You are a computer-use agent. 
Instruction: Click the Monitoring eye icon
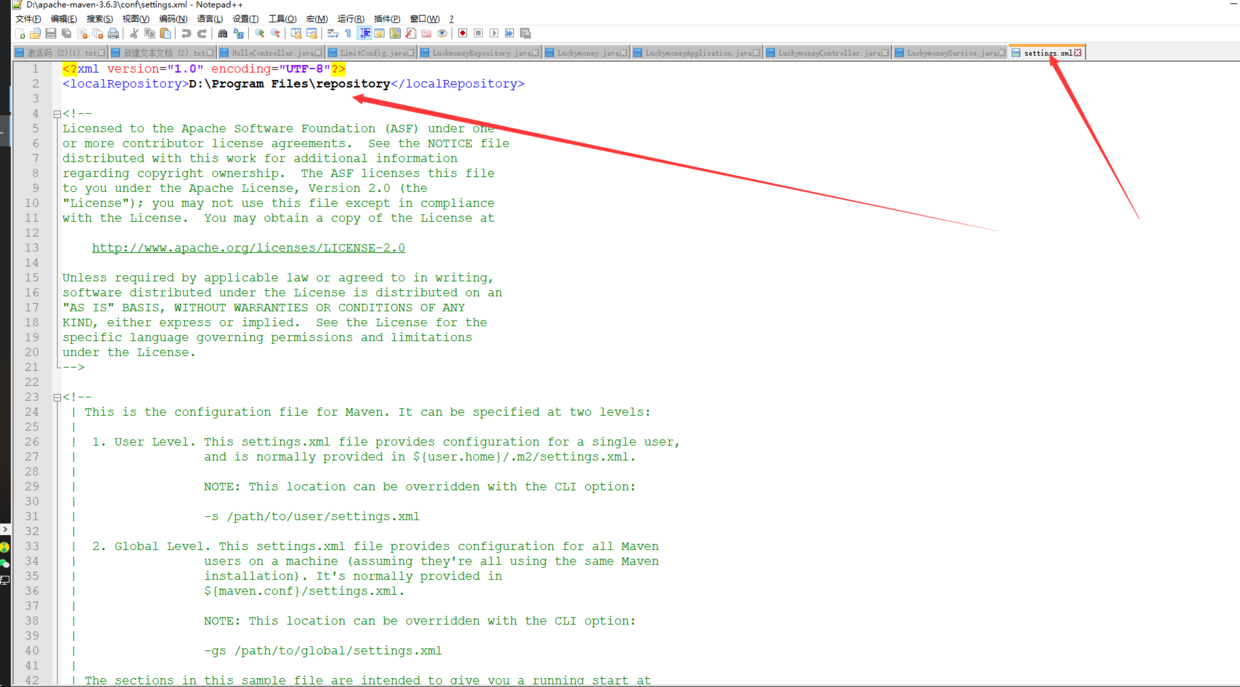coord(441,33)
